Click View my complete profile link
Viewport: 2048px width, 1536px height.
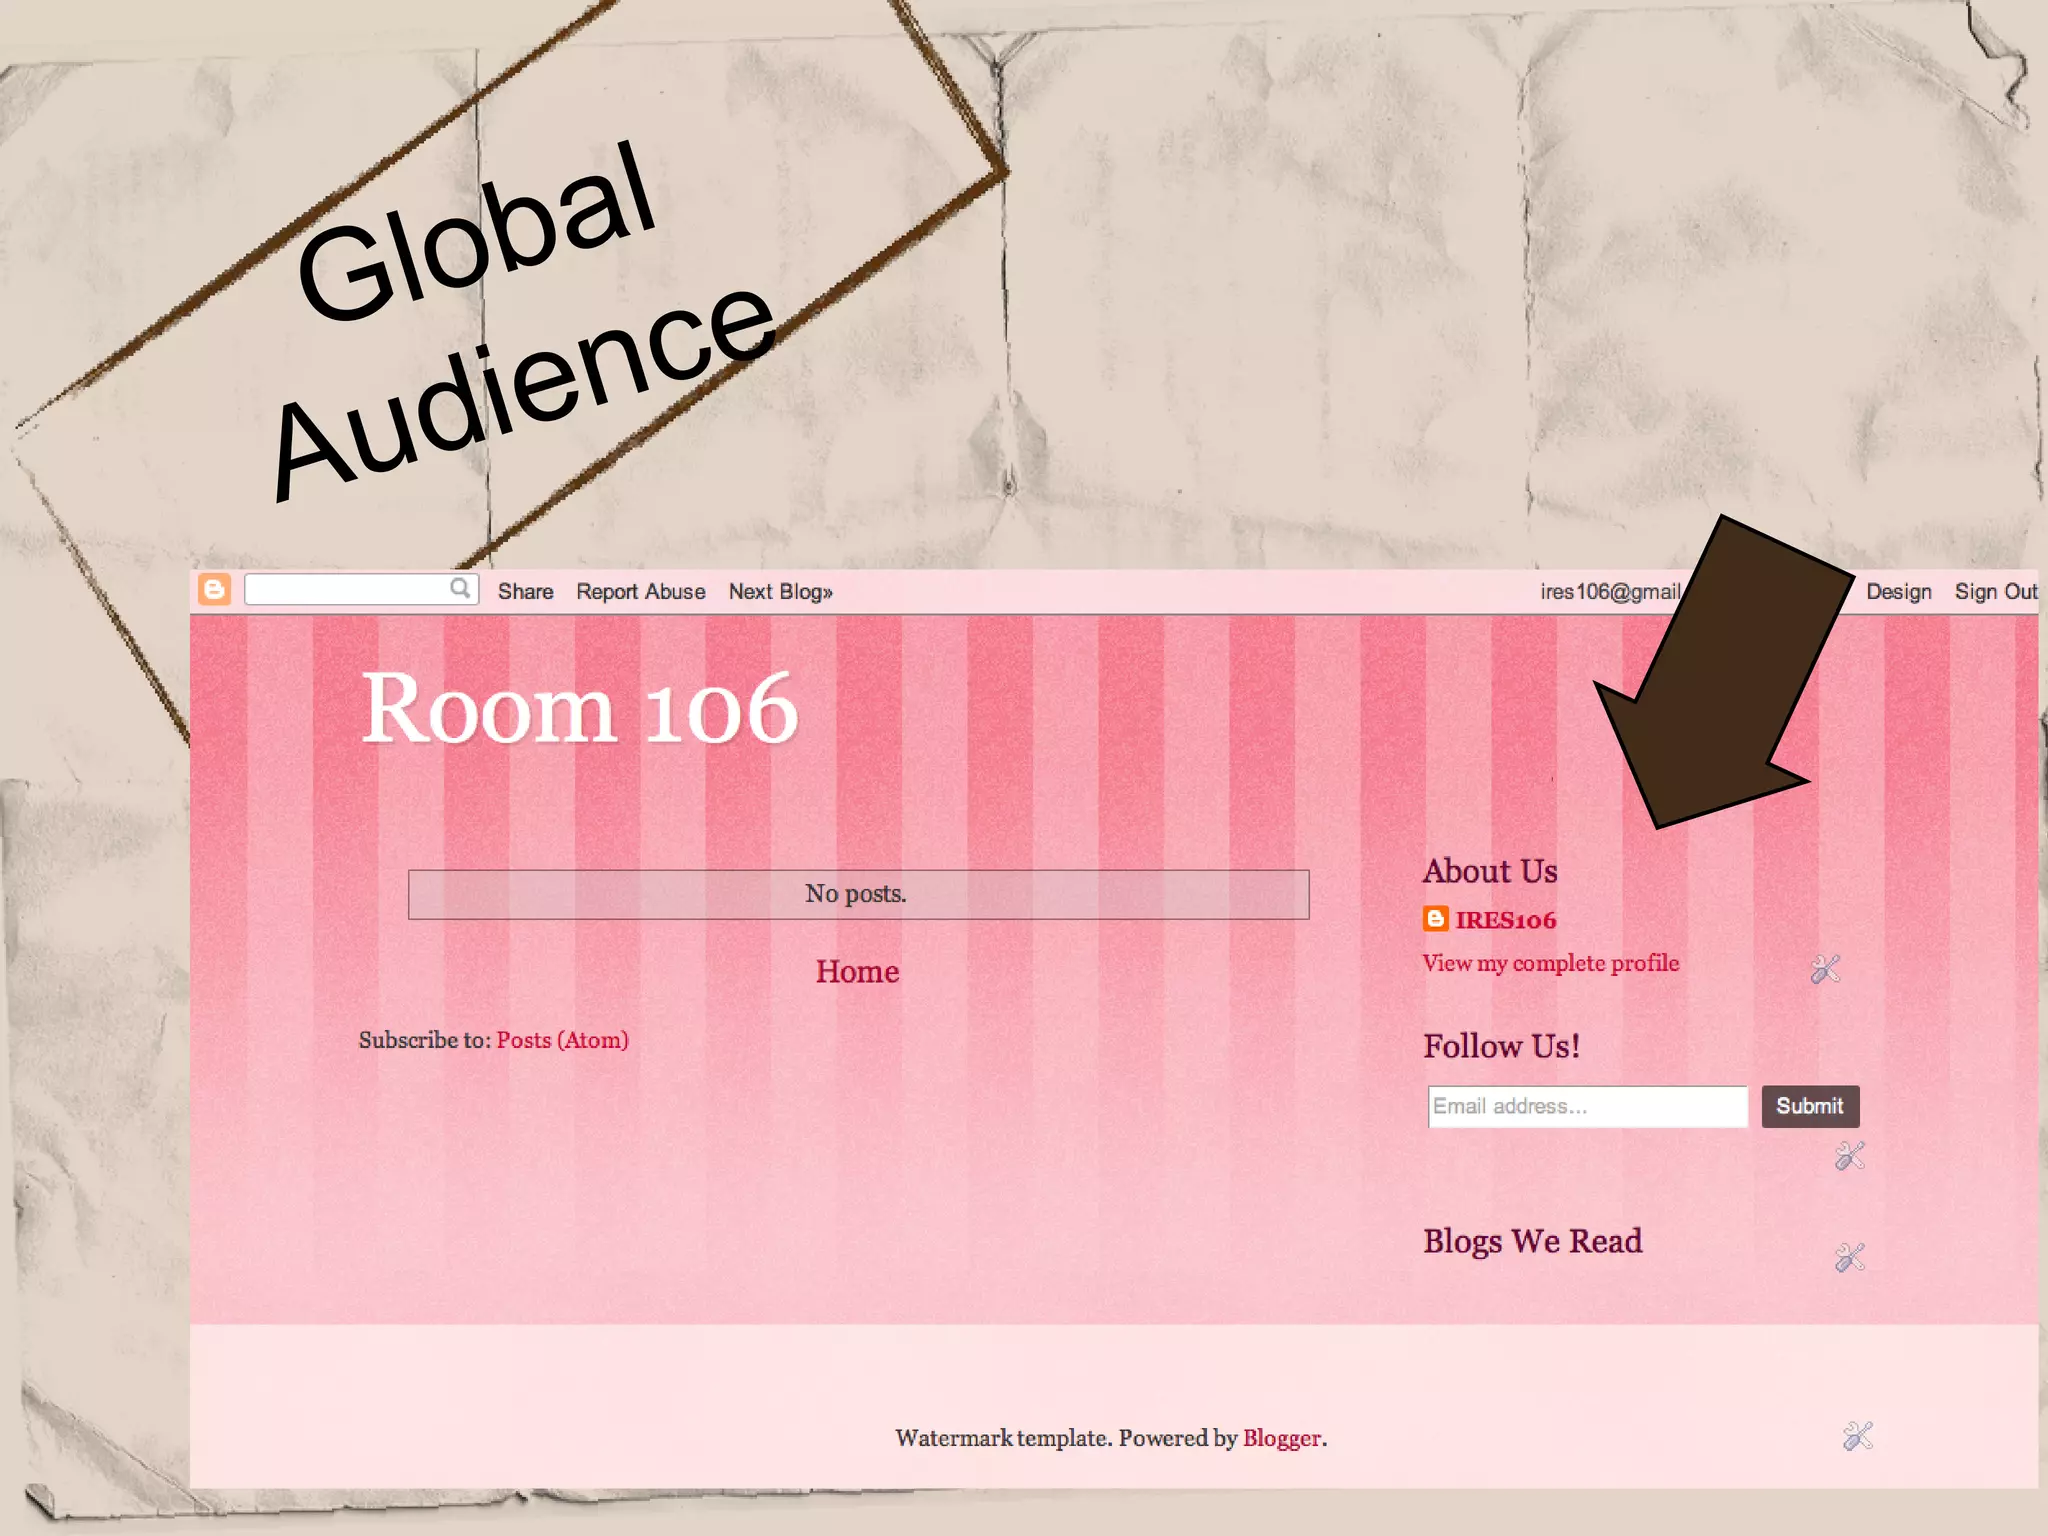pyautogui.click(x=1550, y=963)
